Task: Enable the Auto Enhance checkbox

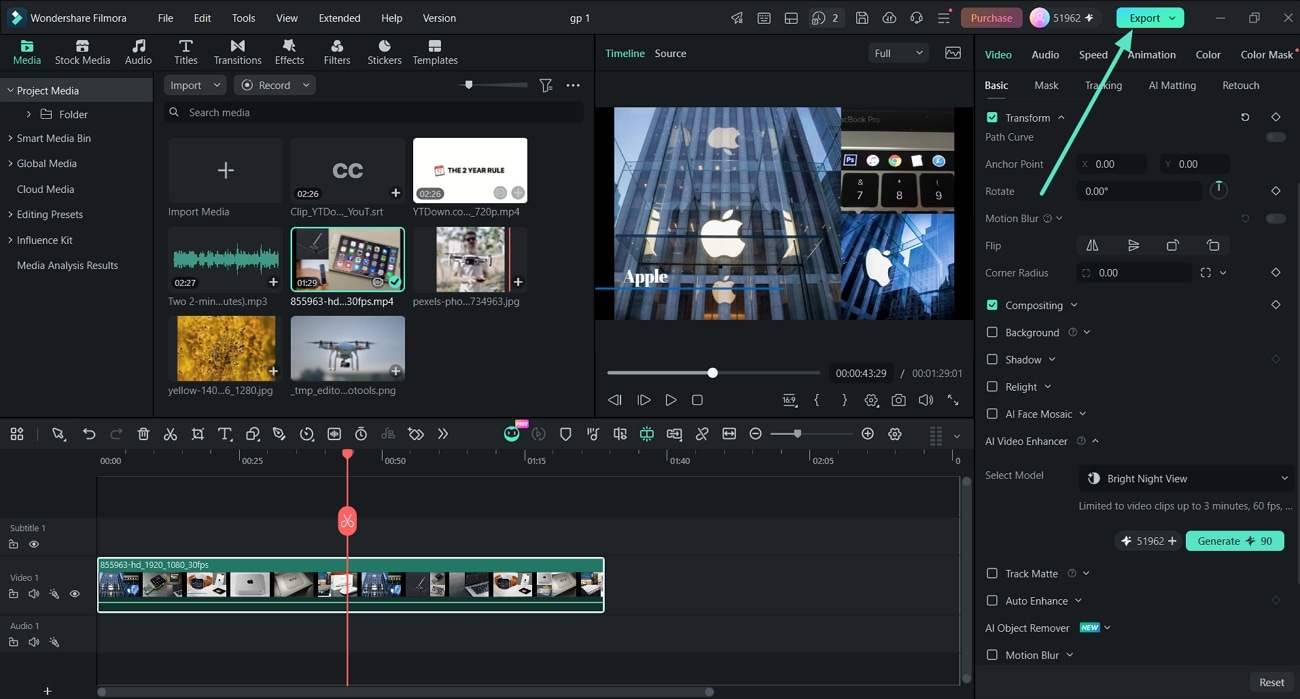Action: point(992,601)
